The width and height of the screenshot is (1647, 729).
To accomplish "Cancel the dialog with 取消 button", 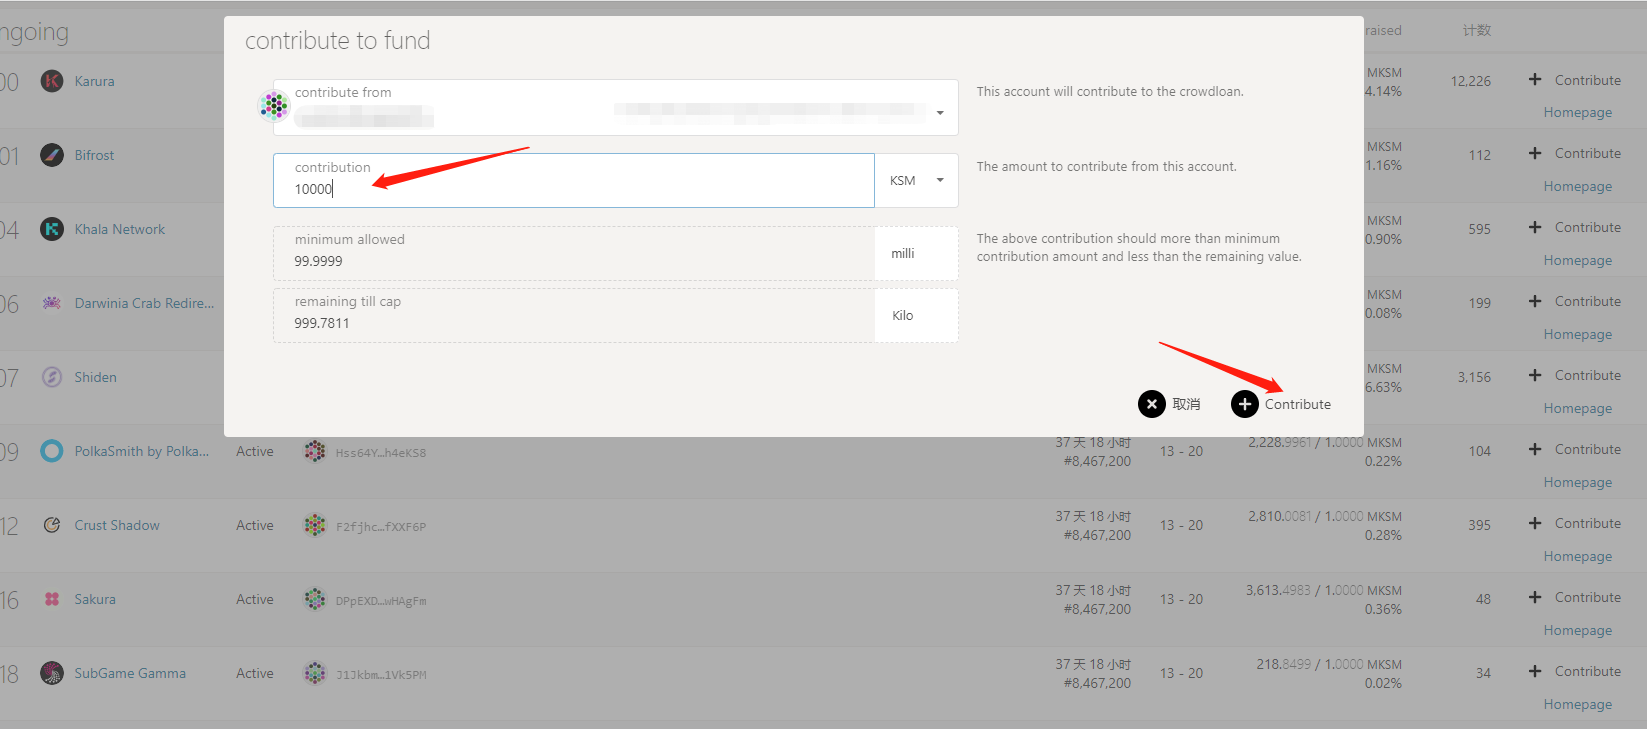I will point(1170,404).
